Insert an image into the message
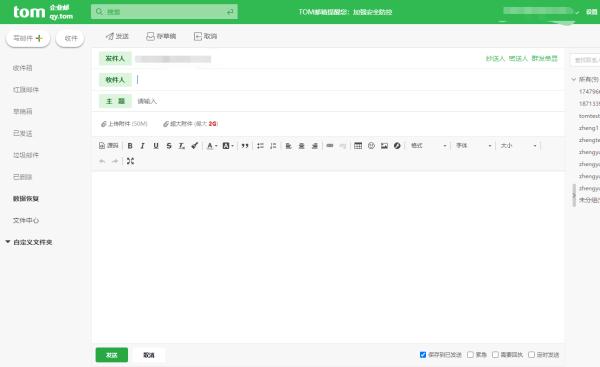This screenshot has width=600, height=367. 384,145
